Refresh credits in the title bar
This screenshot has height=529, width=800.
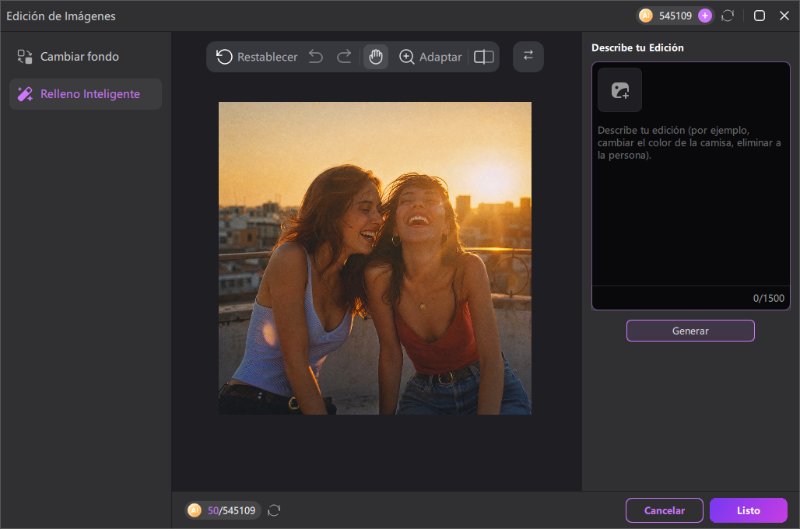tap(728, 16)
